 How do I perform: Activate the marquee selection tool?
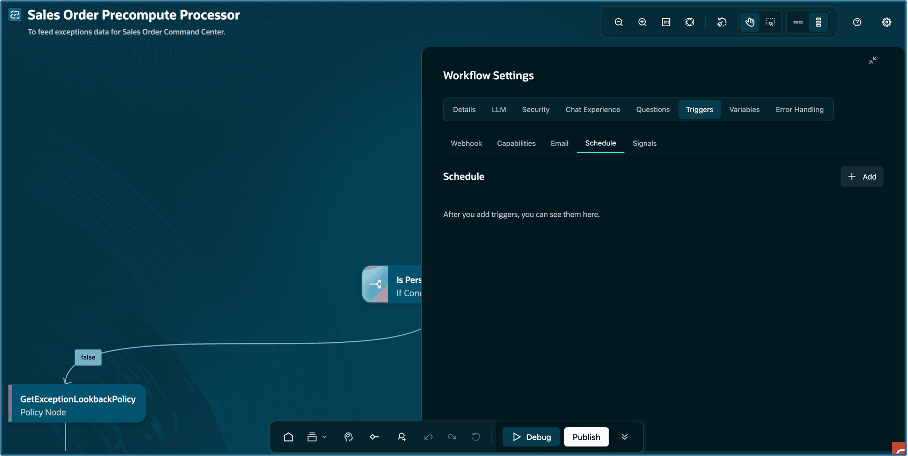tap(770, 22)
